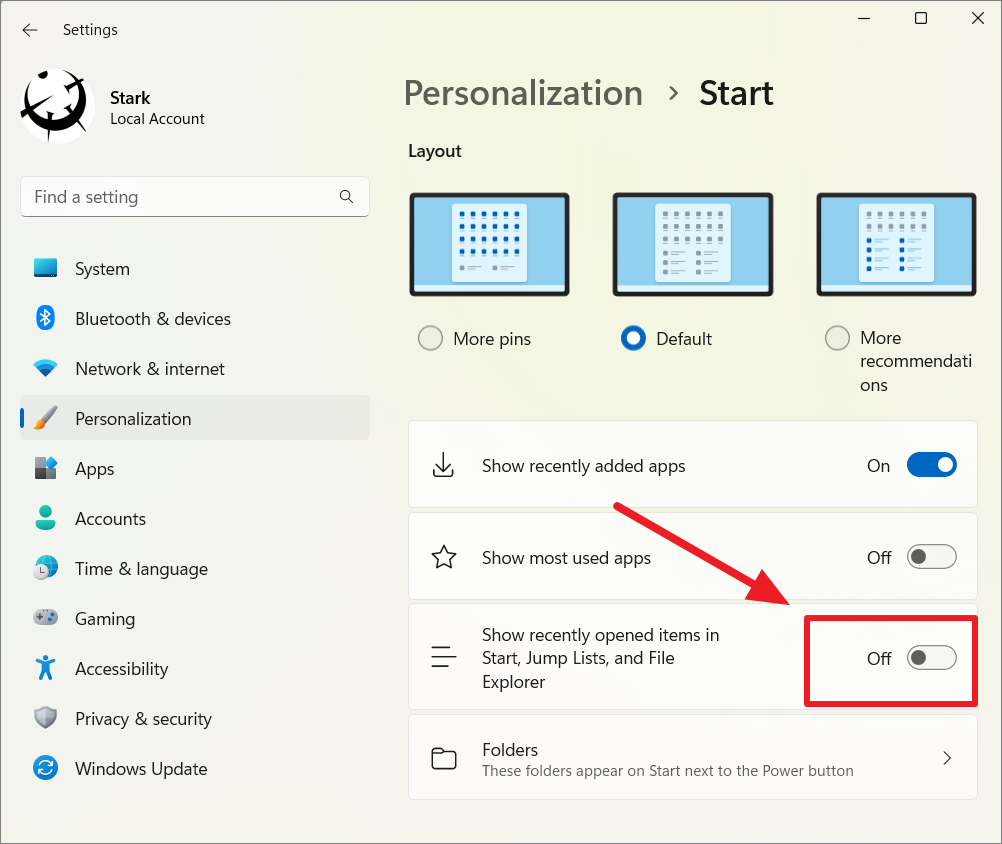The width and height of the screenshot is (1002, 844).
Task: Select the Windows Update icon
Action: coord(45,768)
